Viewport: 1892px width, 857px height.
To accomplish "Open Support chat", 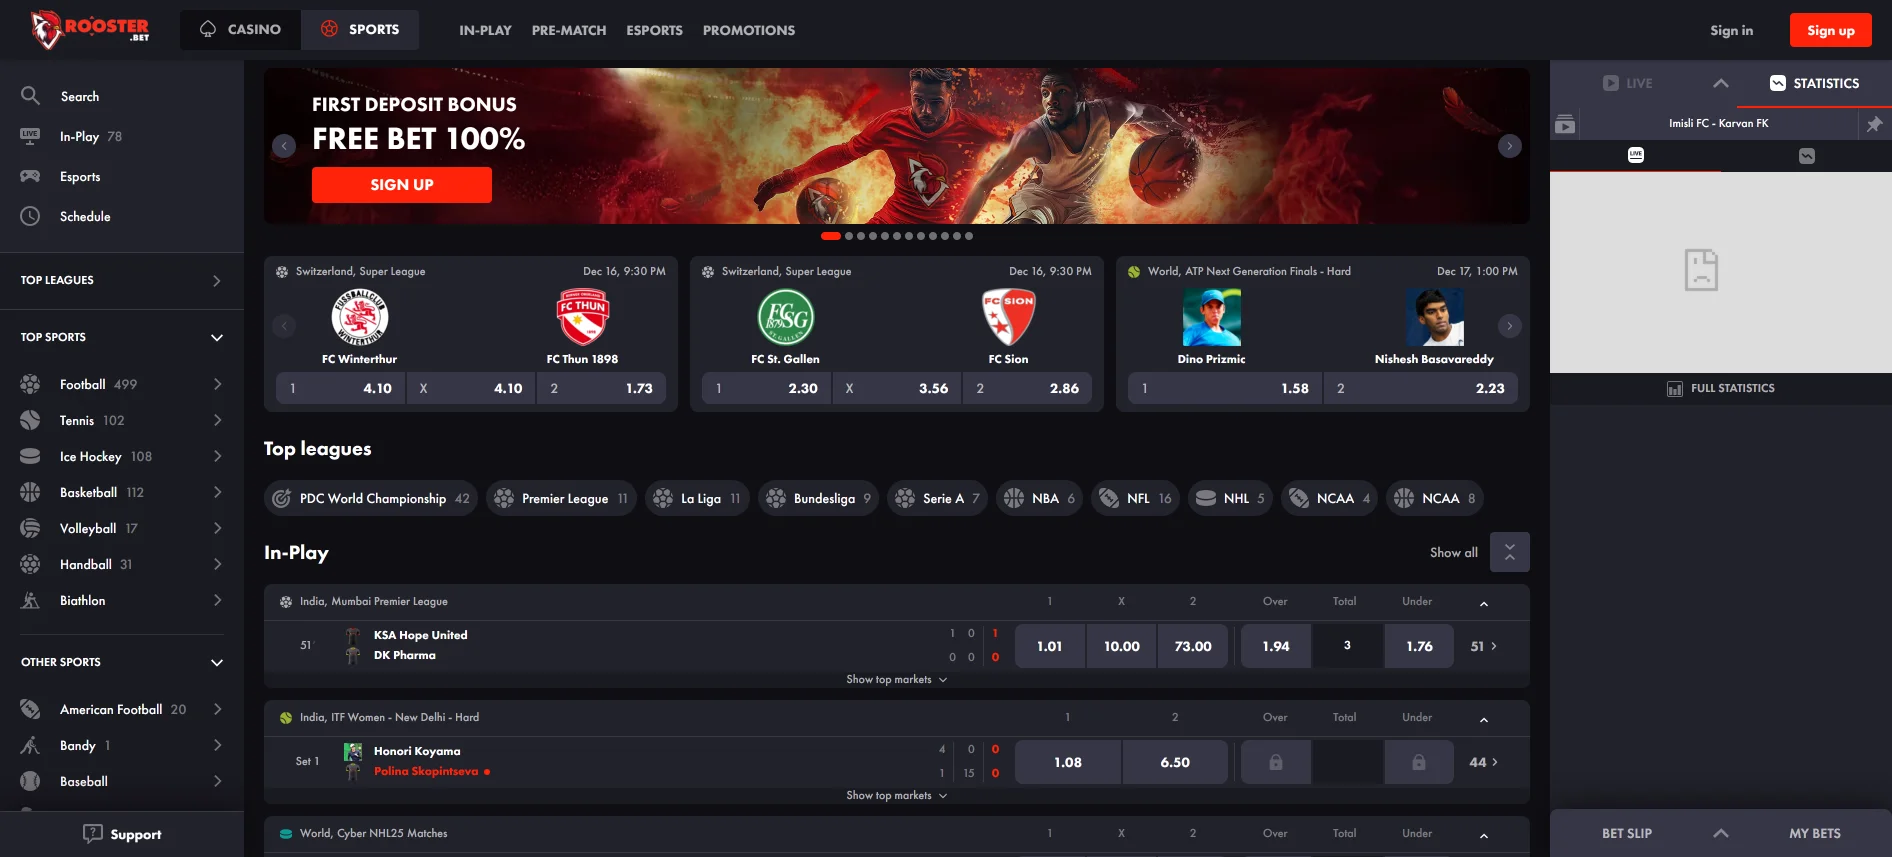I will click(x=122, y=834).
